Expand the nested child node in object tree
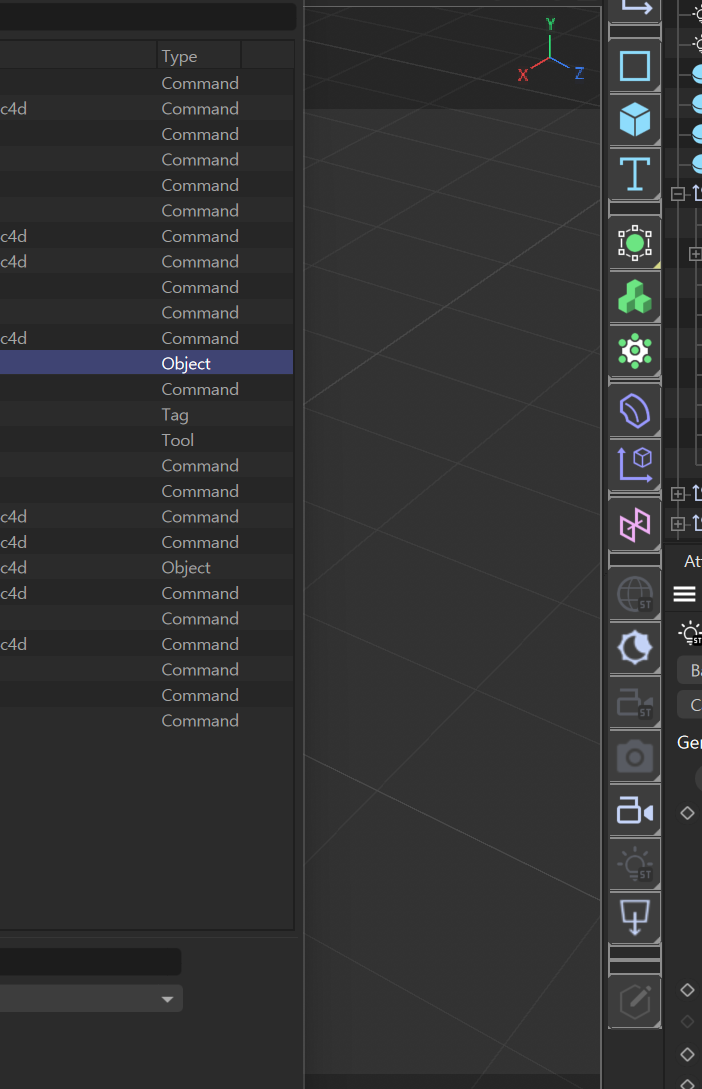 pyautogui.click(x=695, y=254)
